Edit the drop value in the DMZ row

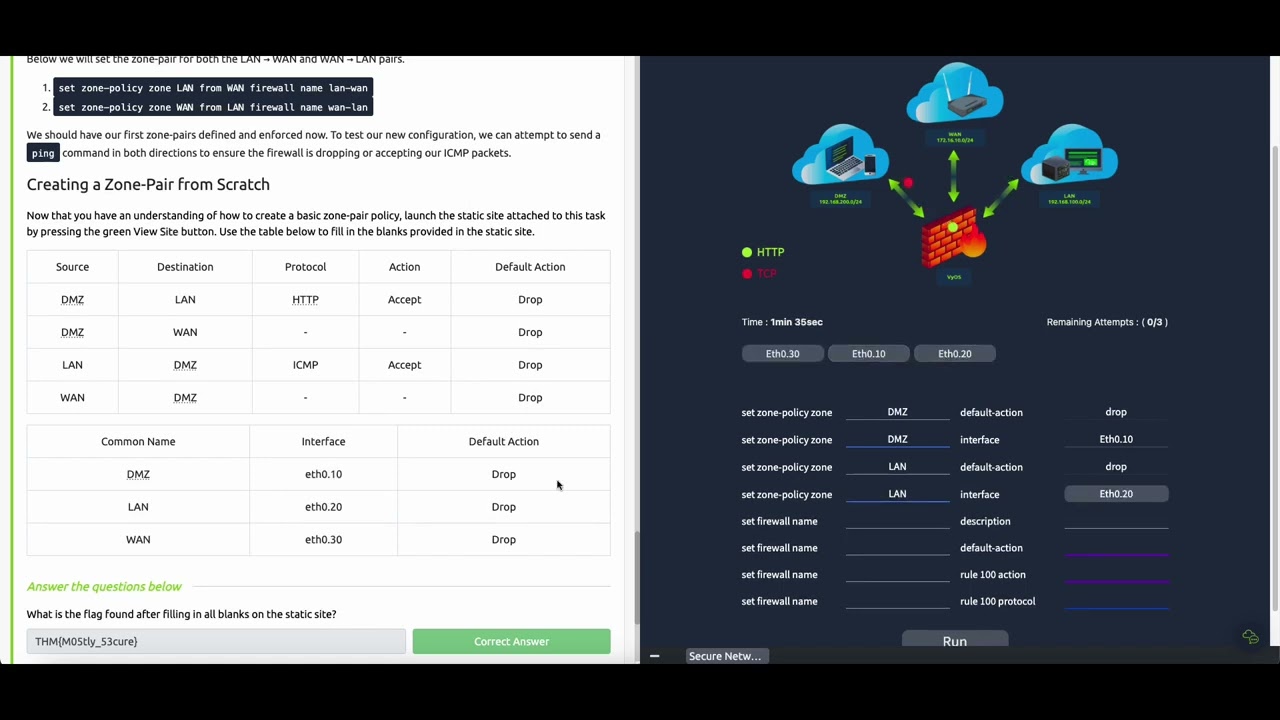[x=1116, y=412]
